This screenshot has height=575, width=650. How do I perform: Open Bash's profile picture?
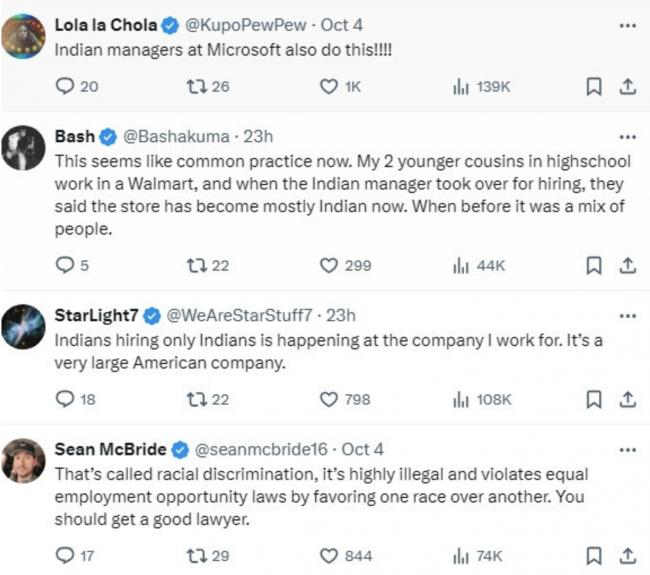(x=23, y=146)
